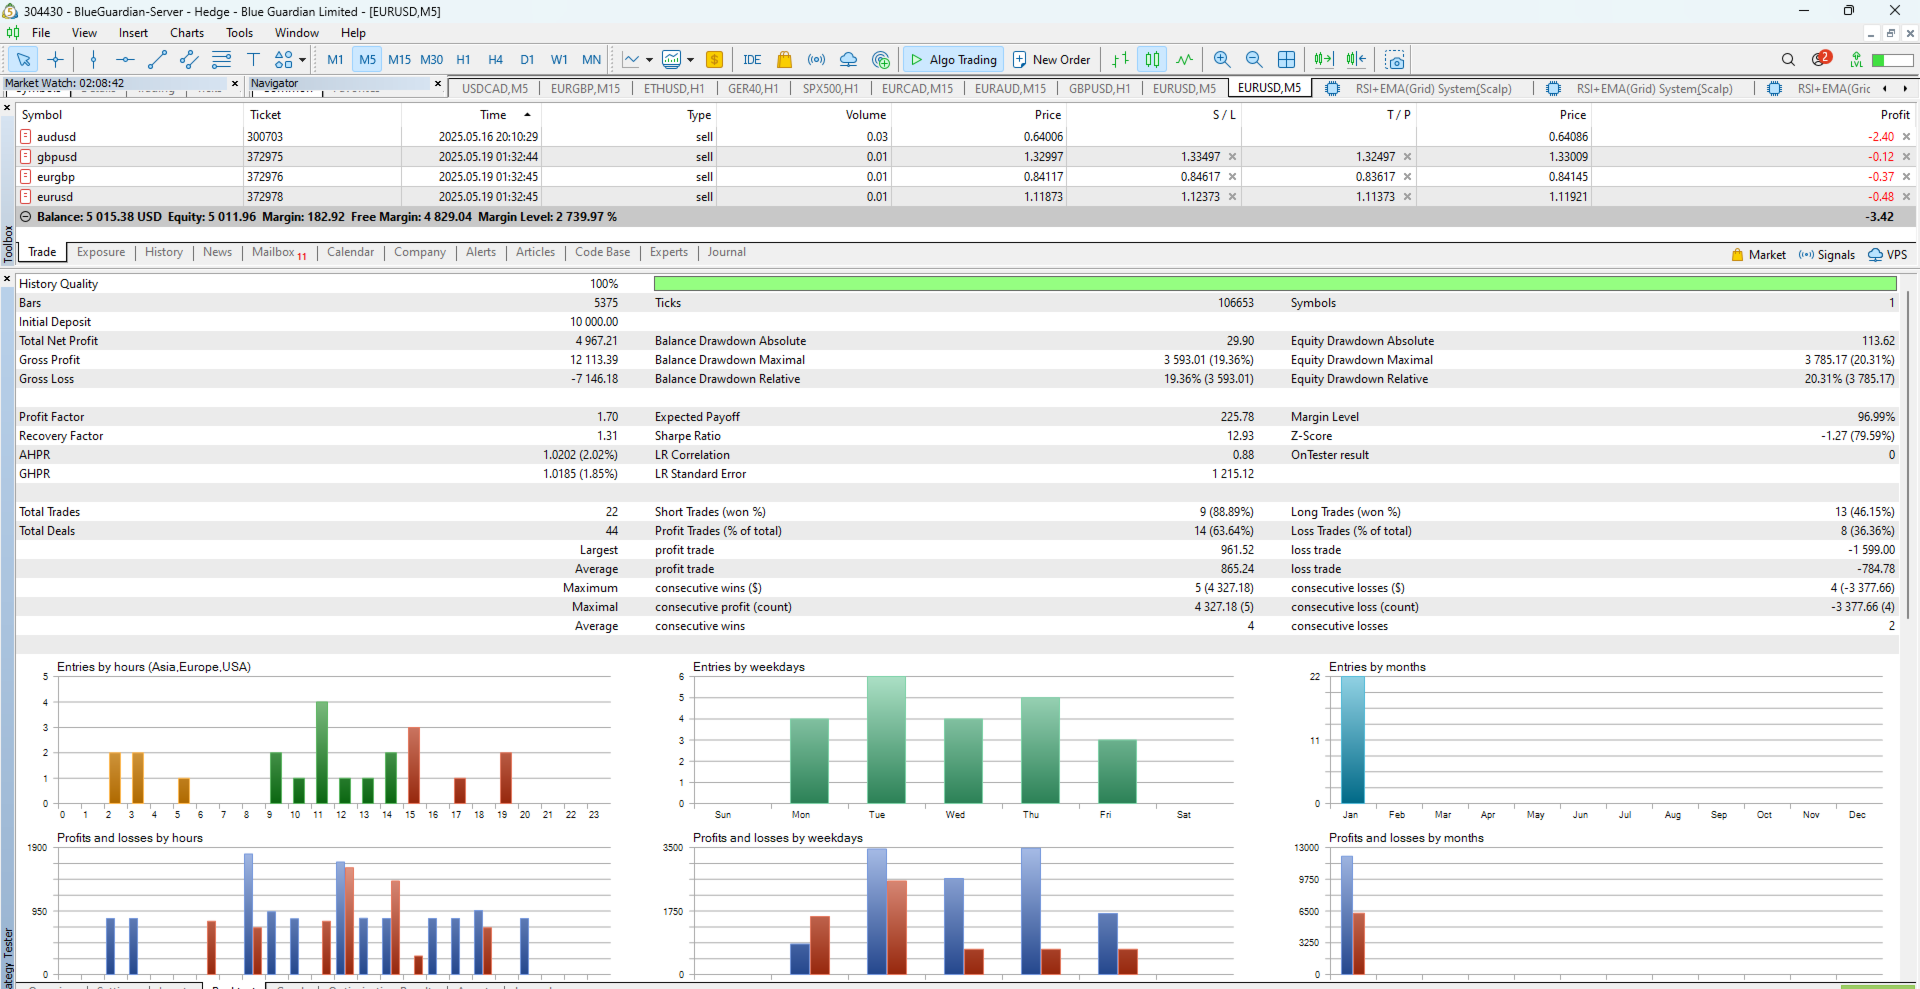
Task: Open the Charts menu
Action: point(187,33)
